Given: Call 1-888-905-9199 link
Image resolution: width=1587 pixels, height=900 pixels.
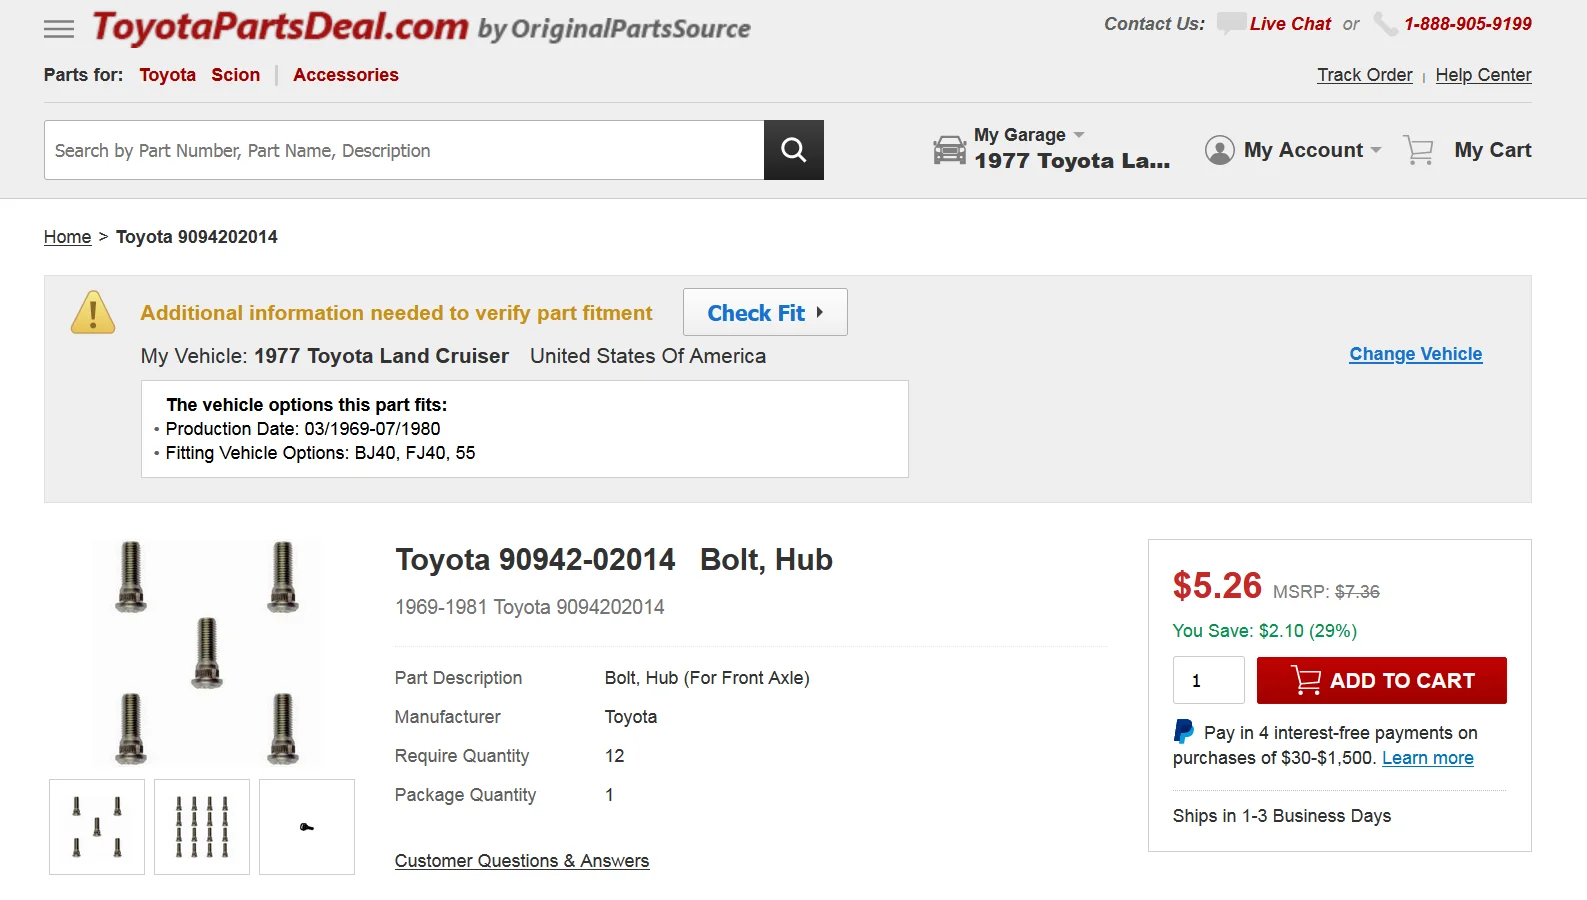Looking at the screenshot, I should (x=1467, y=24).
